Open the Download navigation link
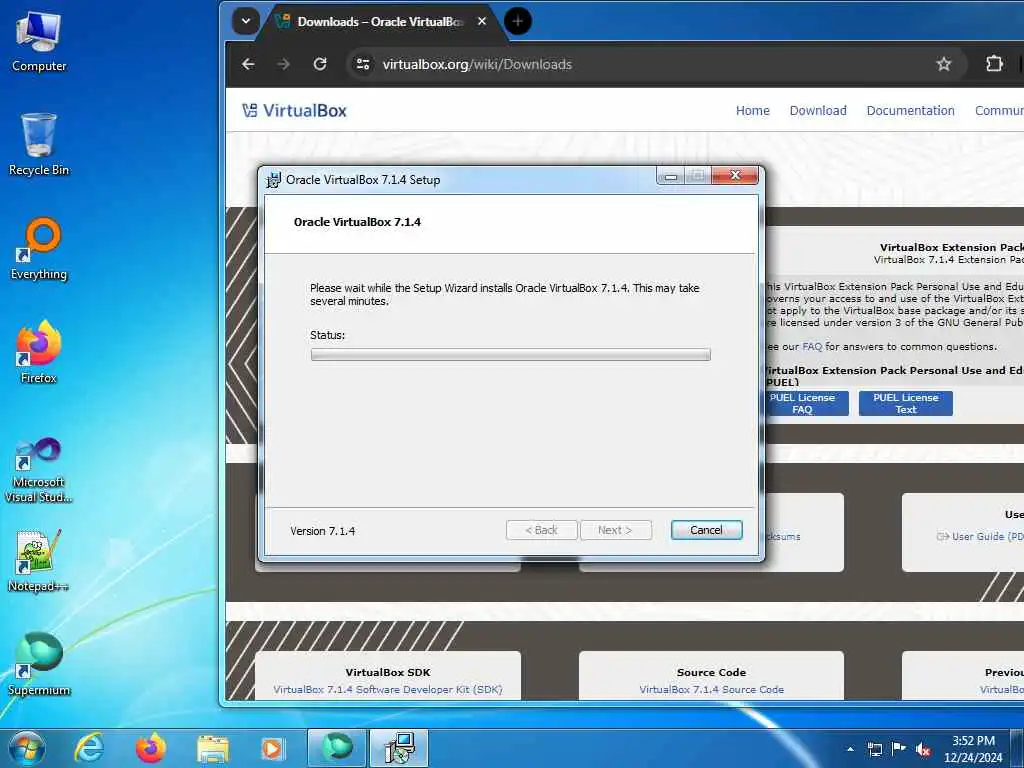The image size is (1024, 768). [818, 110]
